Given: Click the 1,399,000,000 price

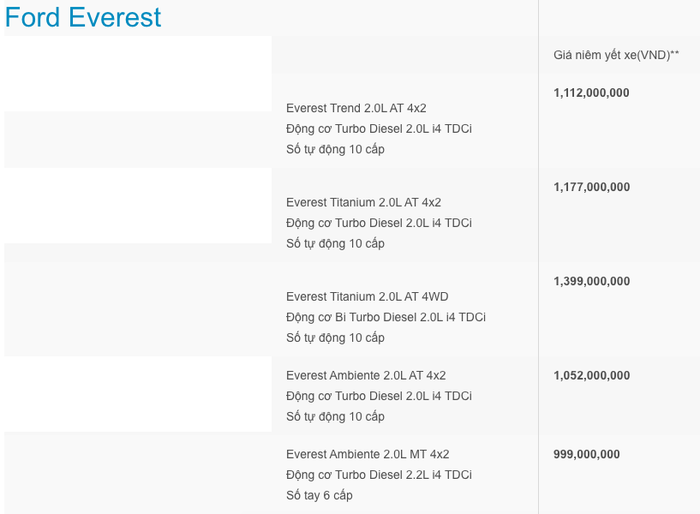Looking at the screenshot, I should [x=591, y=282].
